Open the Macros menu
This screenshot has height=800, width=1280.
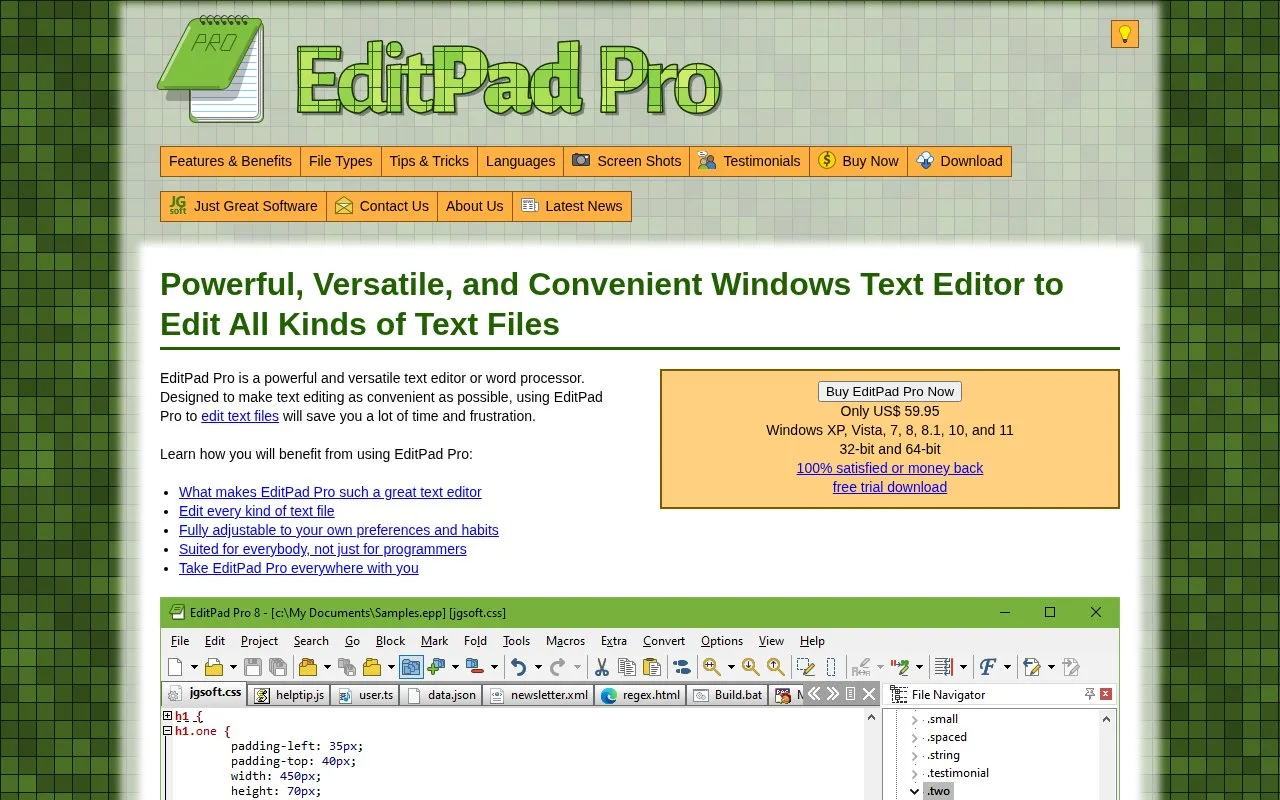(565, 641)
